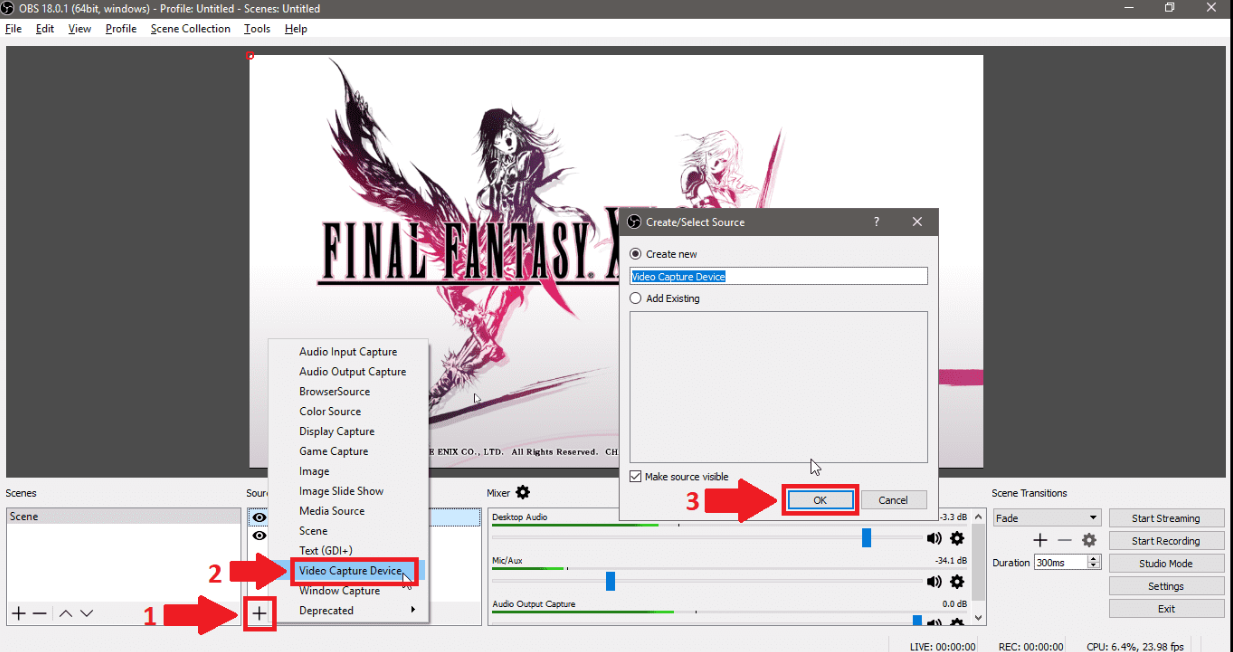Choose Image Slide Show source
1233x652 pixels.
pyautogui.click(x=348, y=491)
